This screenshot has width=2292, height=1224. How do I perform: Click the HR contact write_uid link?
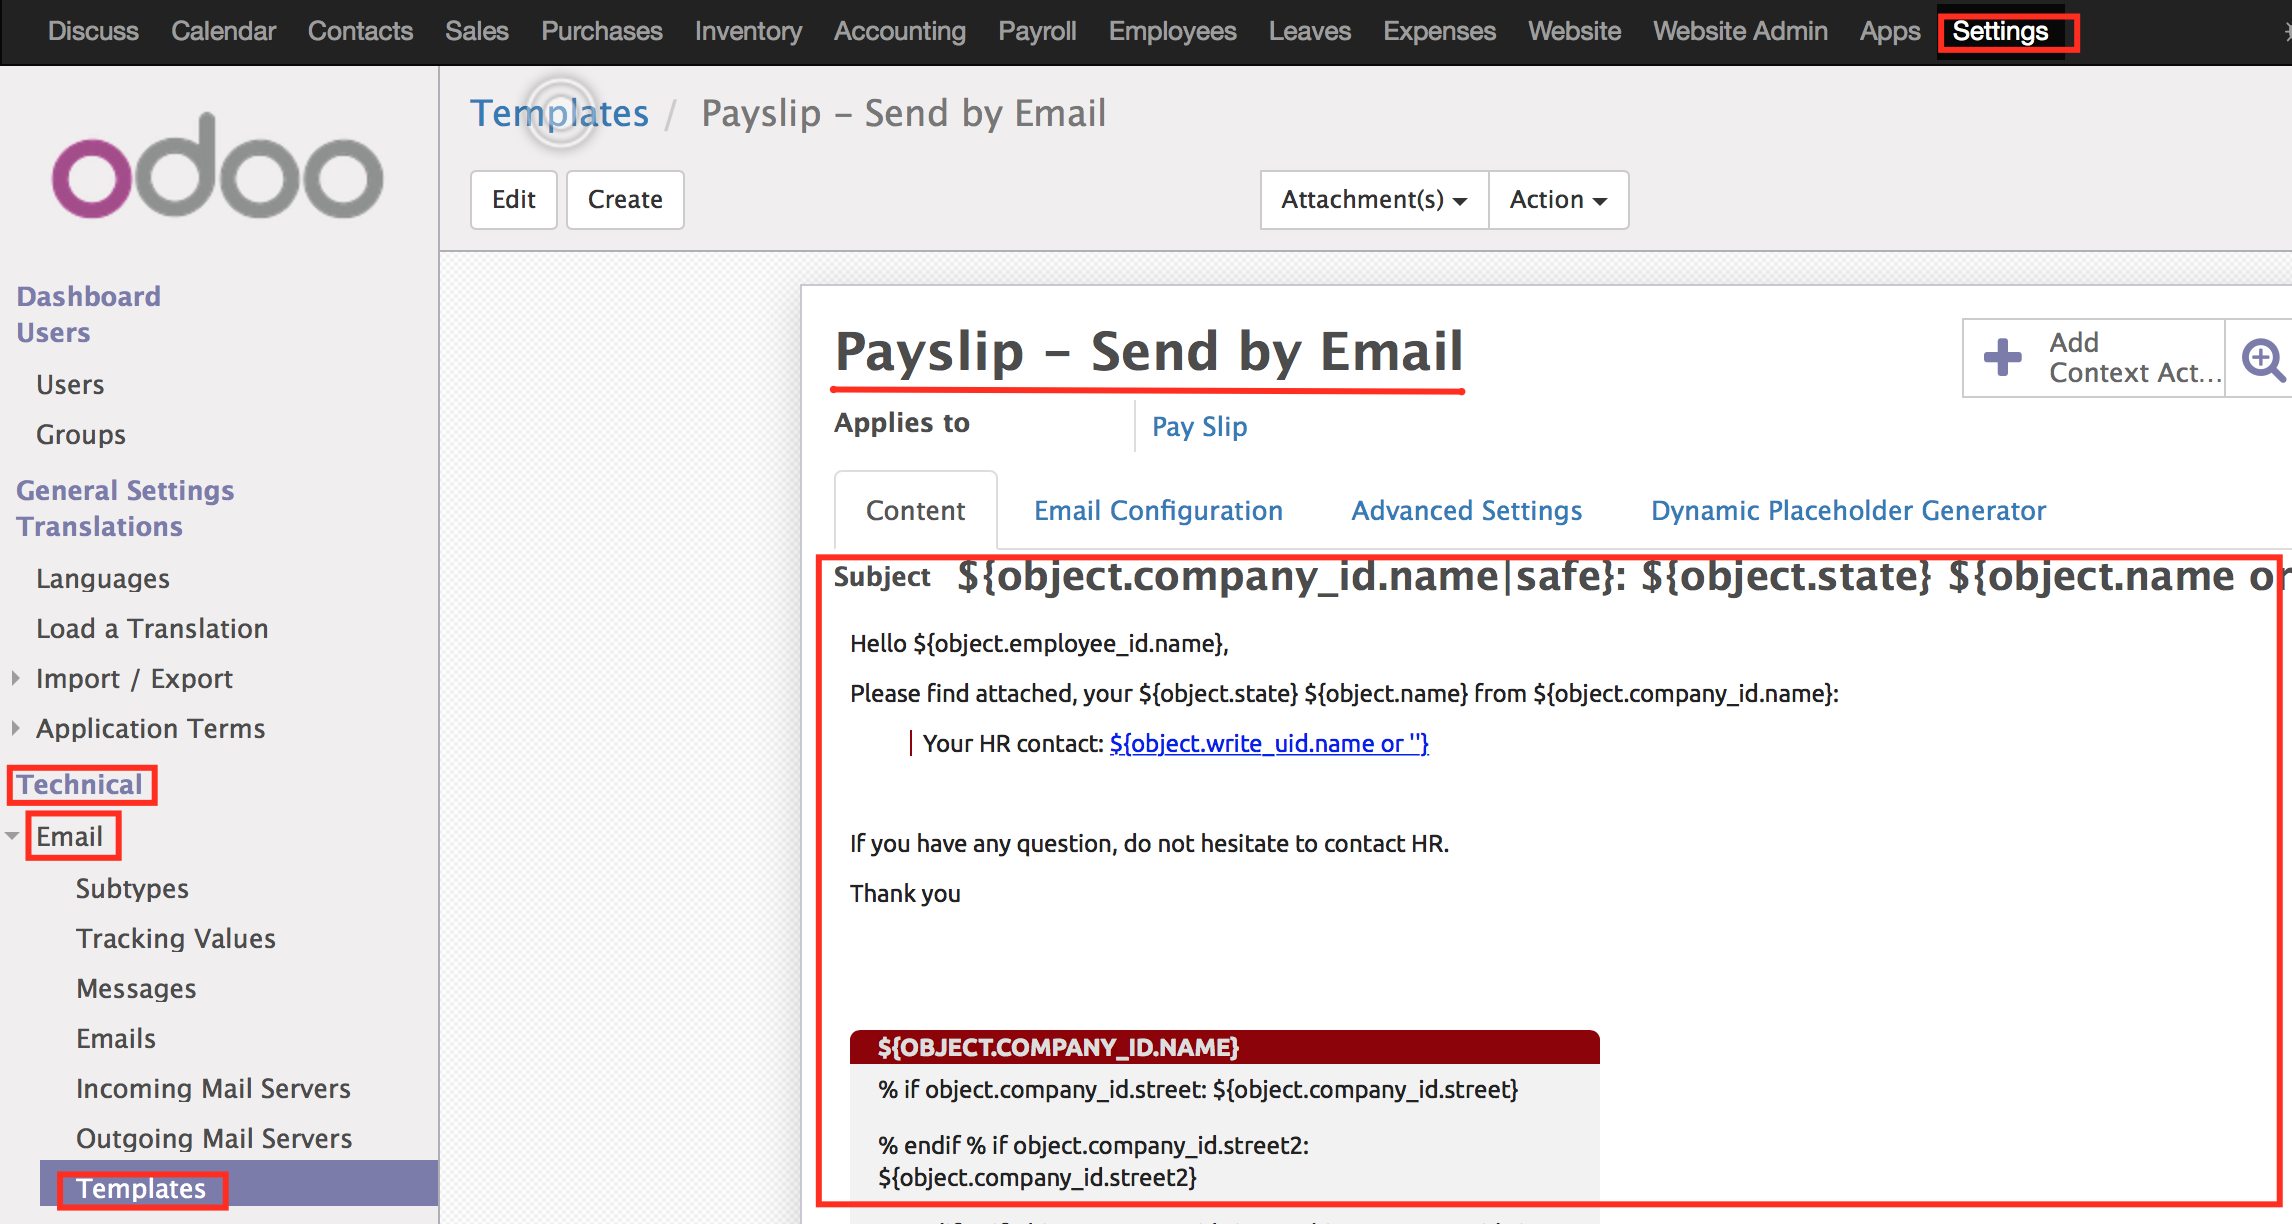coord(1269,743)
